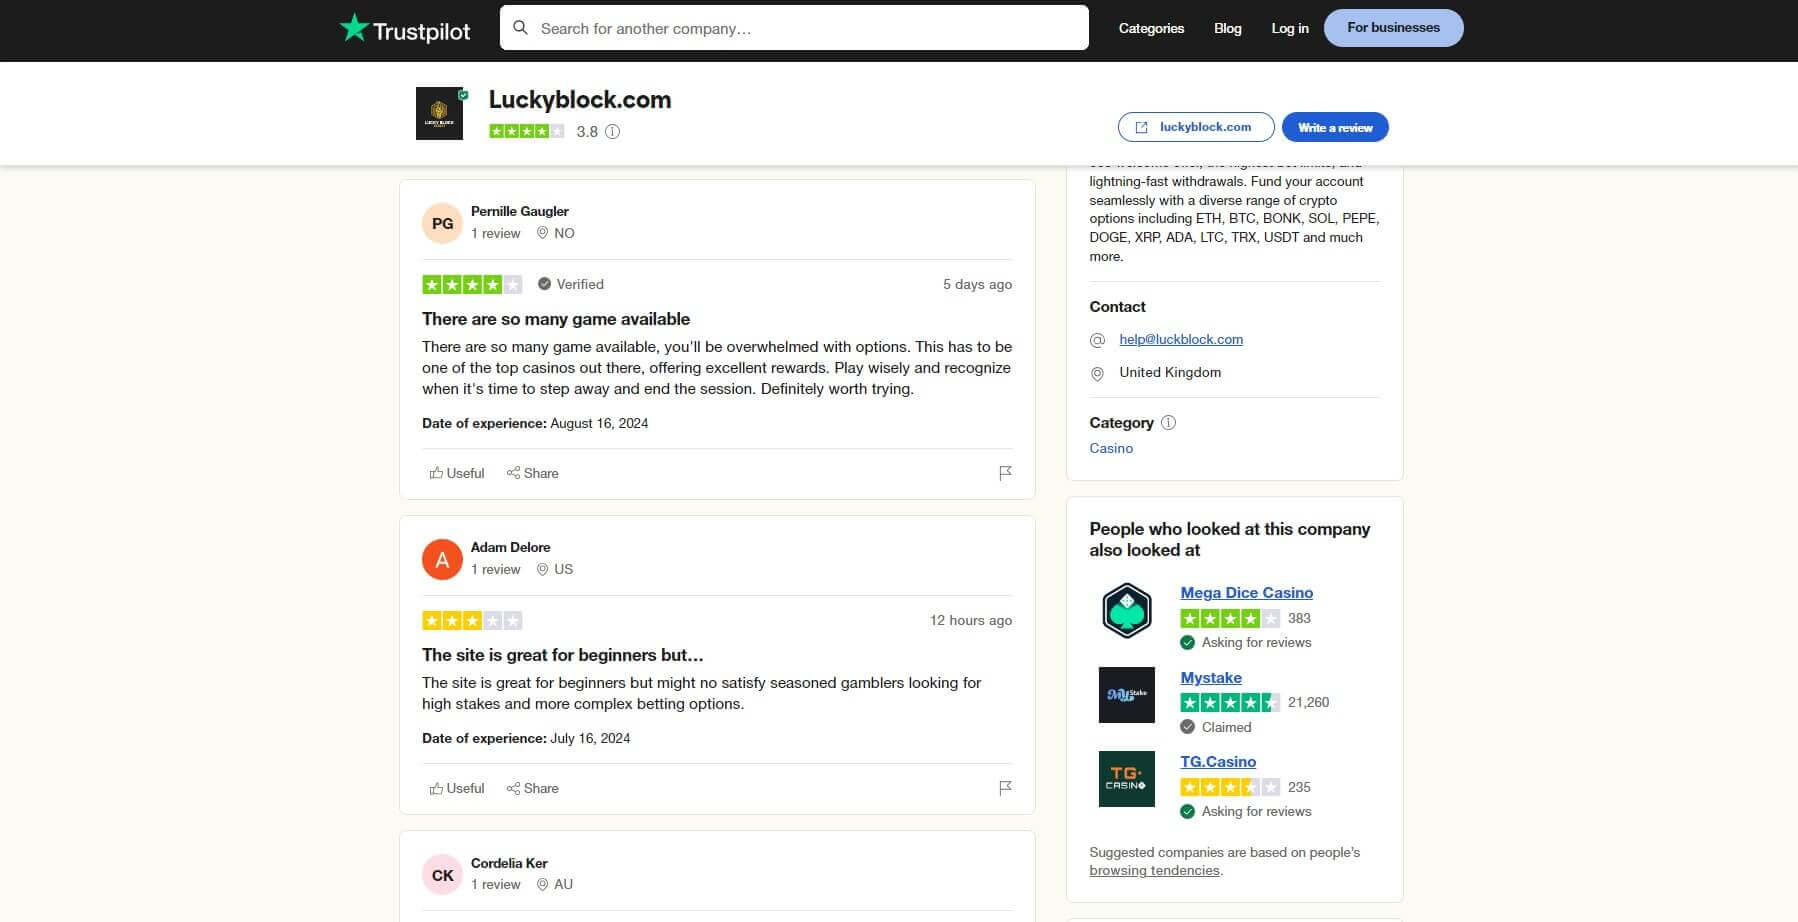Image resolution: width=1798 pixels, height=922 pixels.
Task: Open the TG.Casino logo thumbnail
Action: coord(1126,779)
